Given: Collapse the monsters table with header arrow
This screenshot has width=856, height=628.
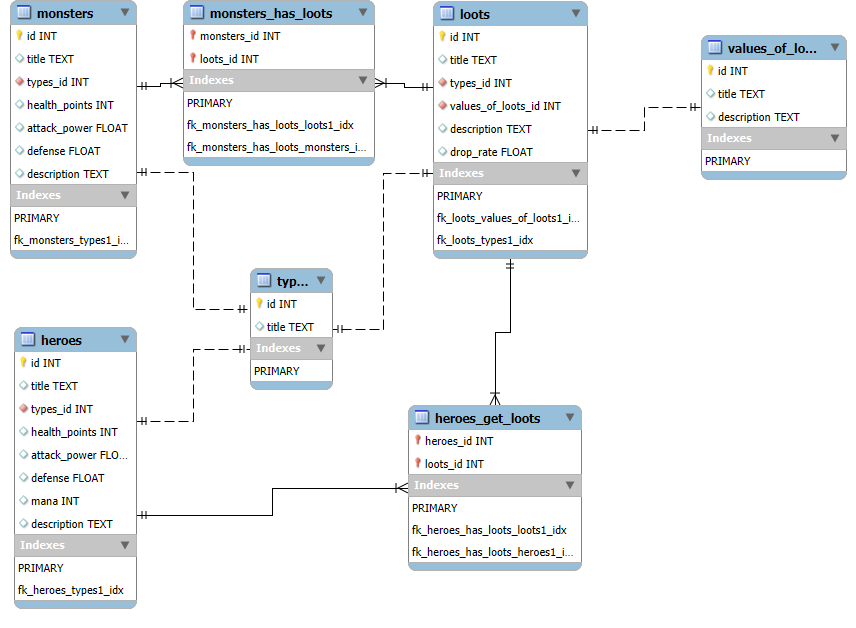Looking at the screenshot, I should (124, 13).
